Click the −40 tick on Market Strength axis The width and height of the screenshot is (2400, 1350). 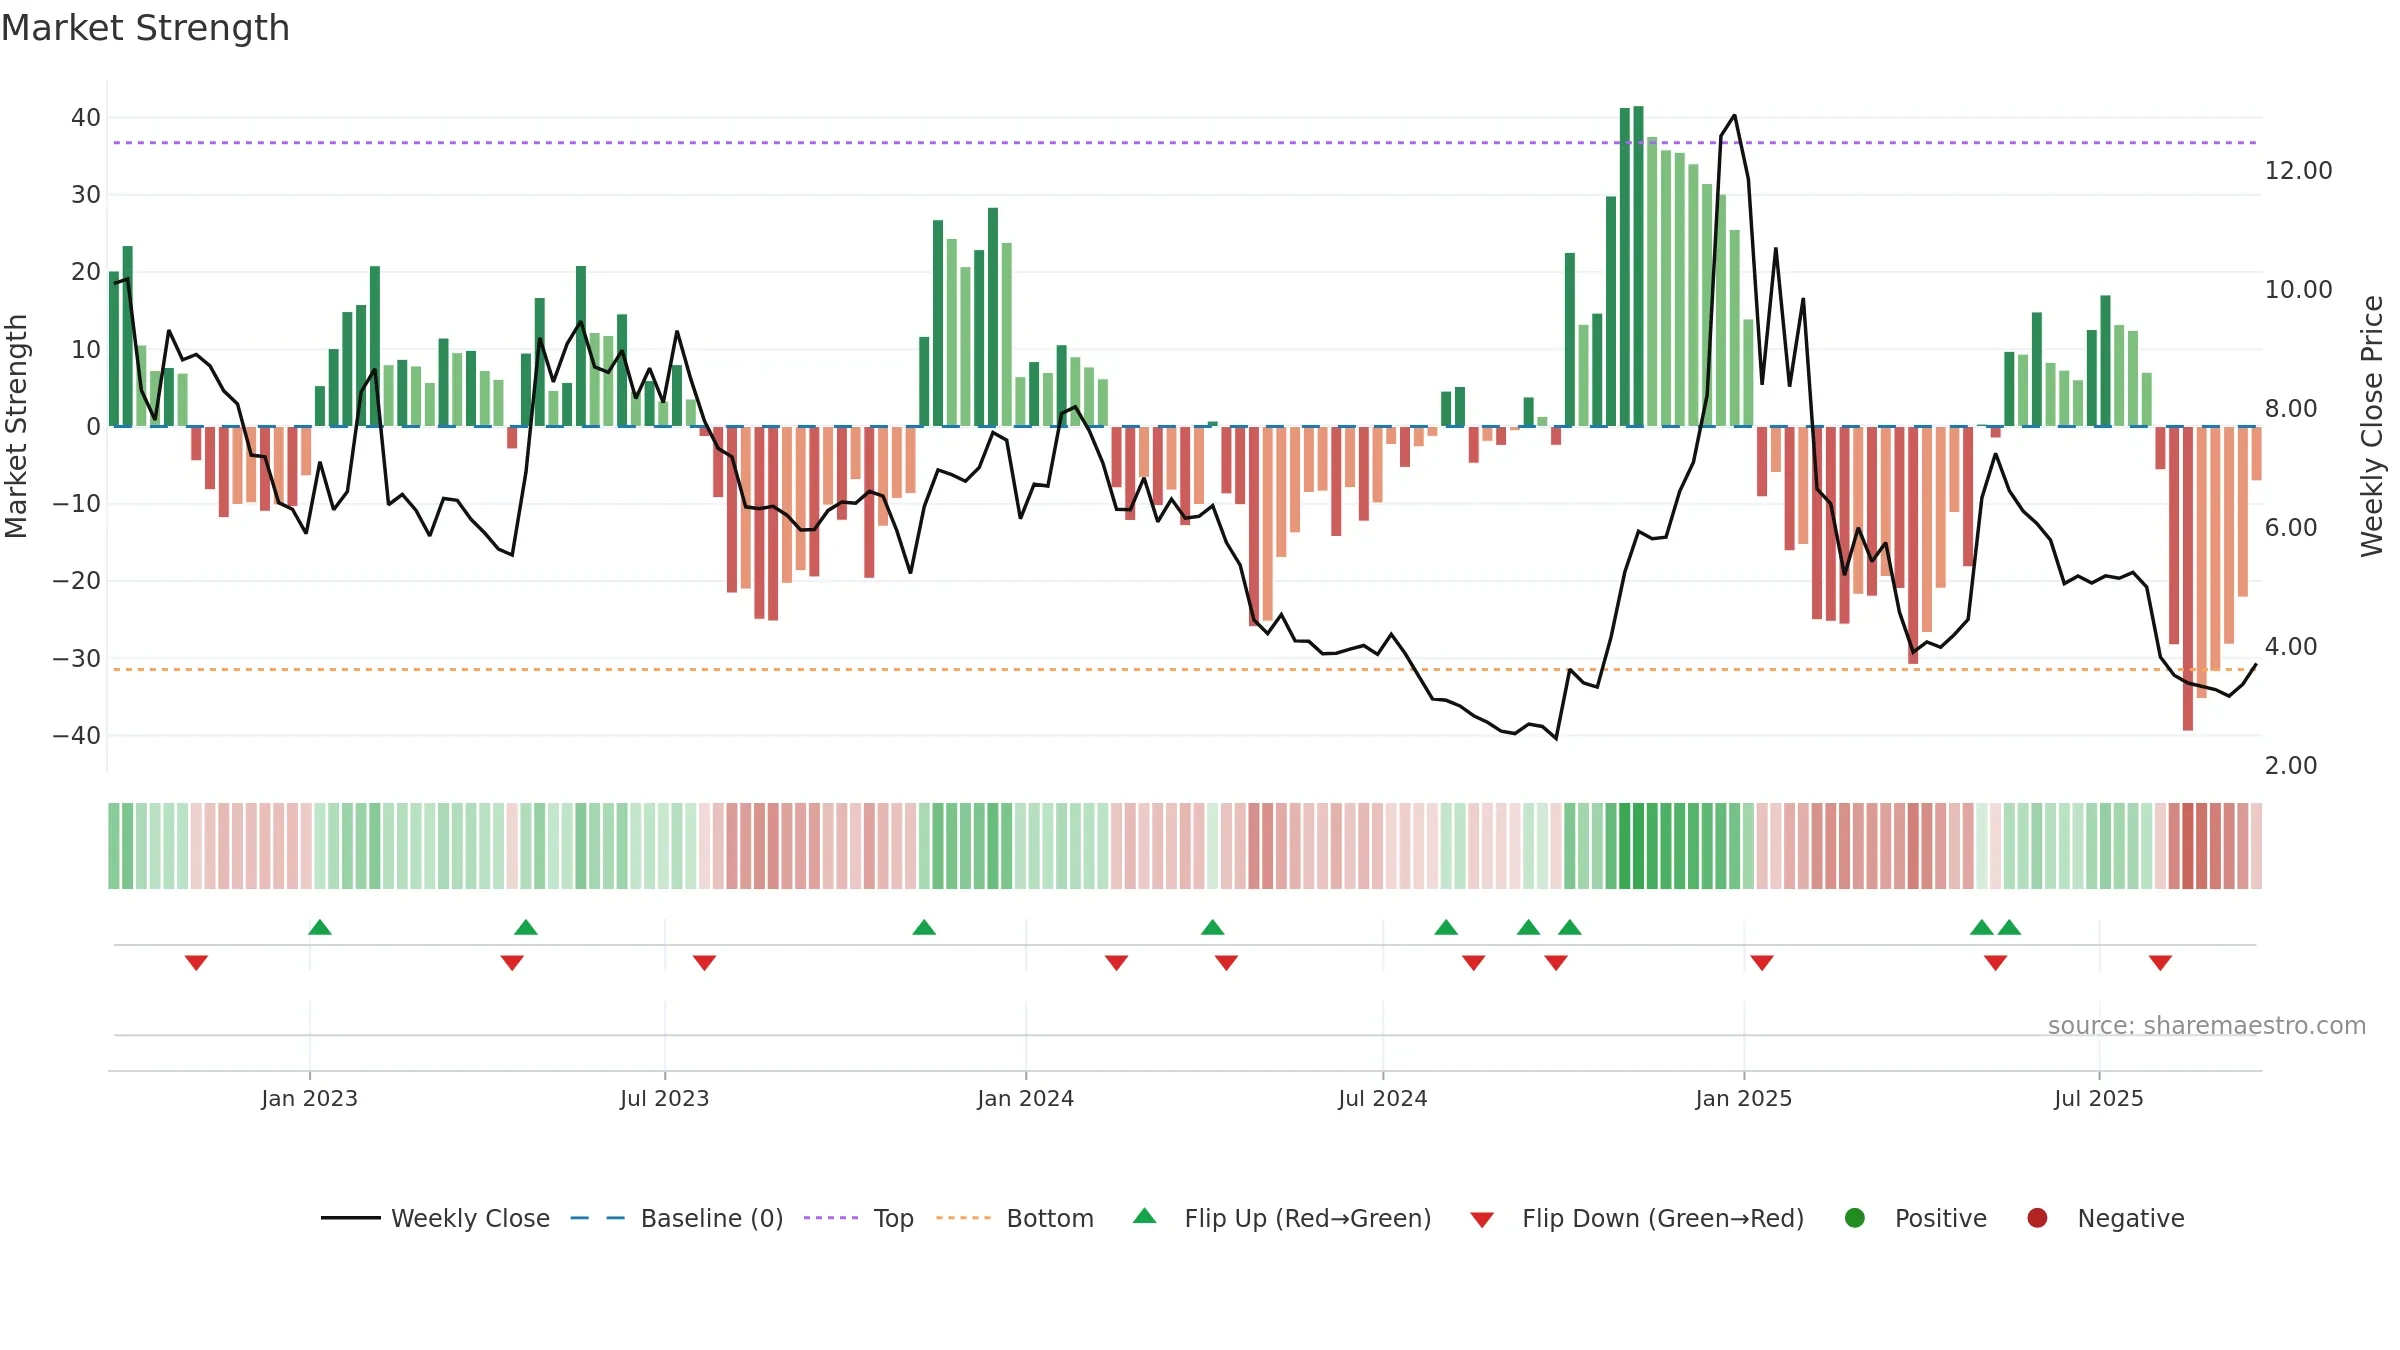click(x=77, y=736)
